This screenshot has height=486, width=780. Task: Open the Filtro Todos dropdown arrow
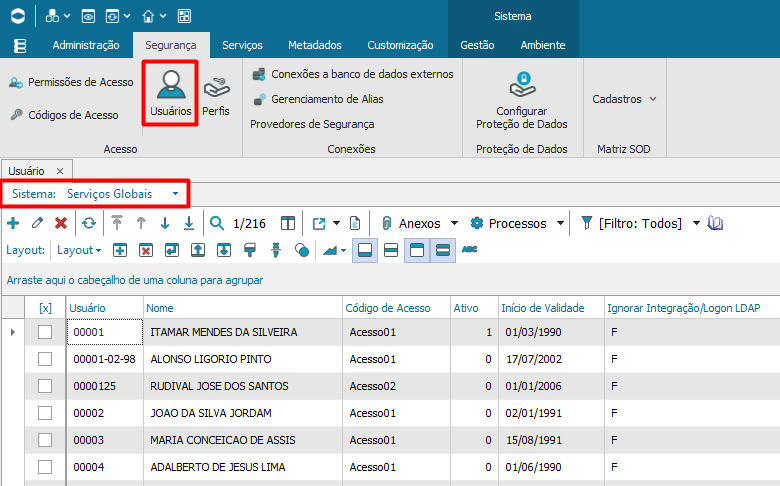click(696, 223)
